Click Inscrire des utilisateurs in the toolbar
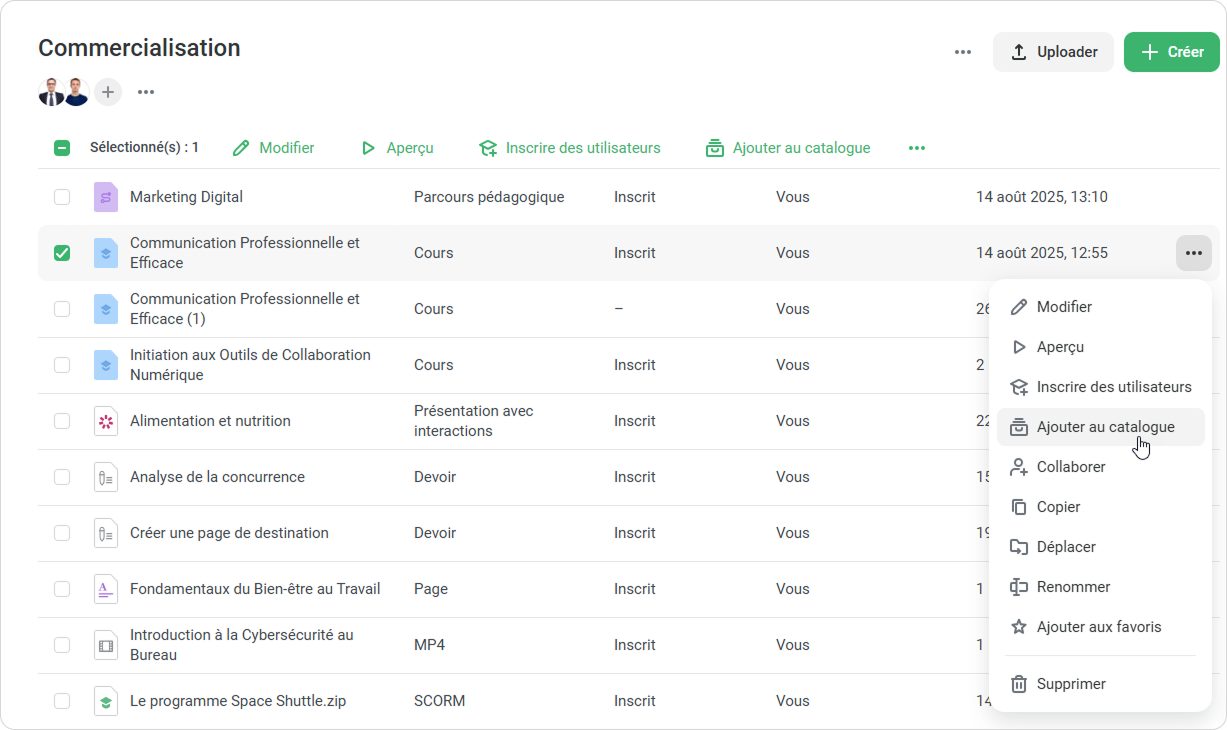Viewport: 1227px width, 730px height. [570, 148]
